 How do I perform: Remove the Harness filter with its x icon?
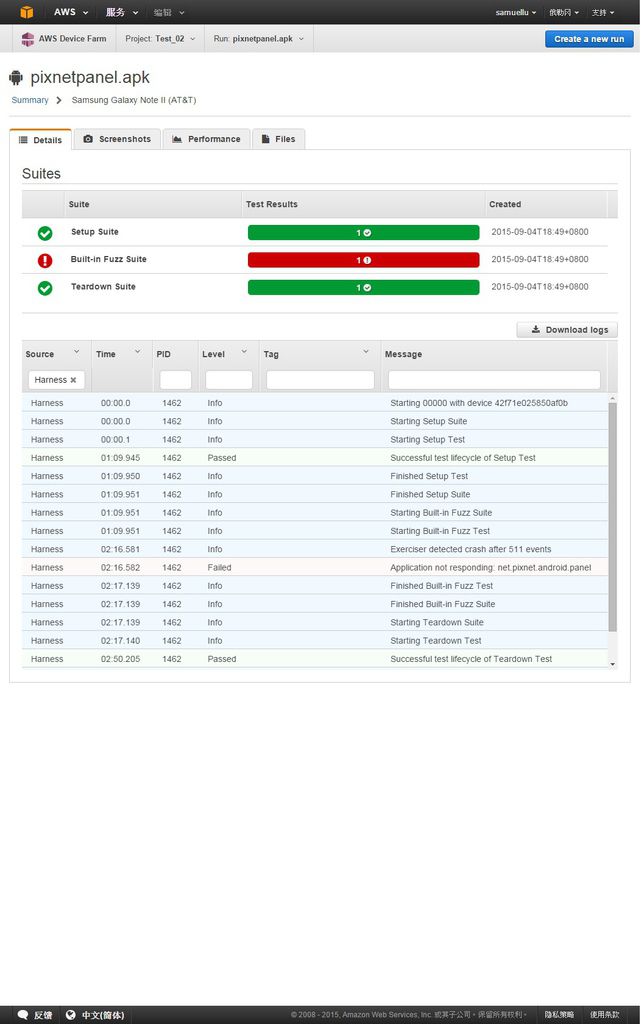[73, 380]
